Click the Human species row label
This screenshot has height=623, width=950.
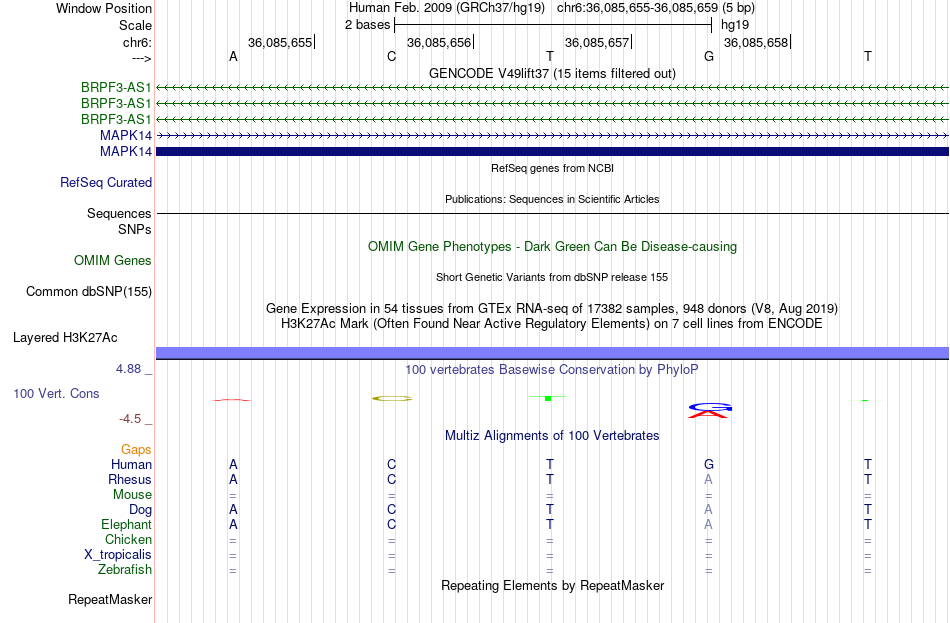click(131, 465)
